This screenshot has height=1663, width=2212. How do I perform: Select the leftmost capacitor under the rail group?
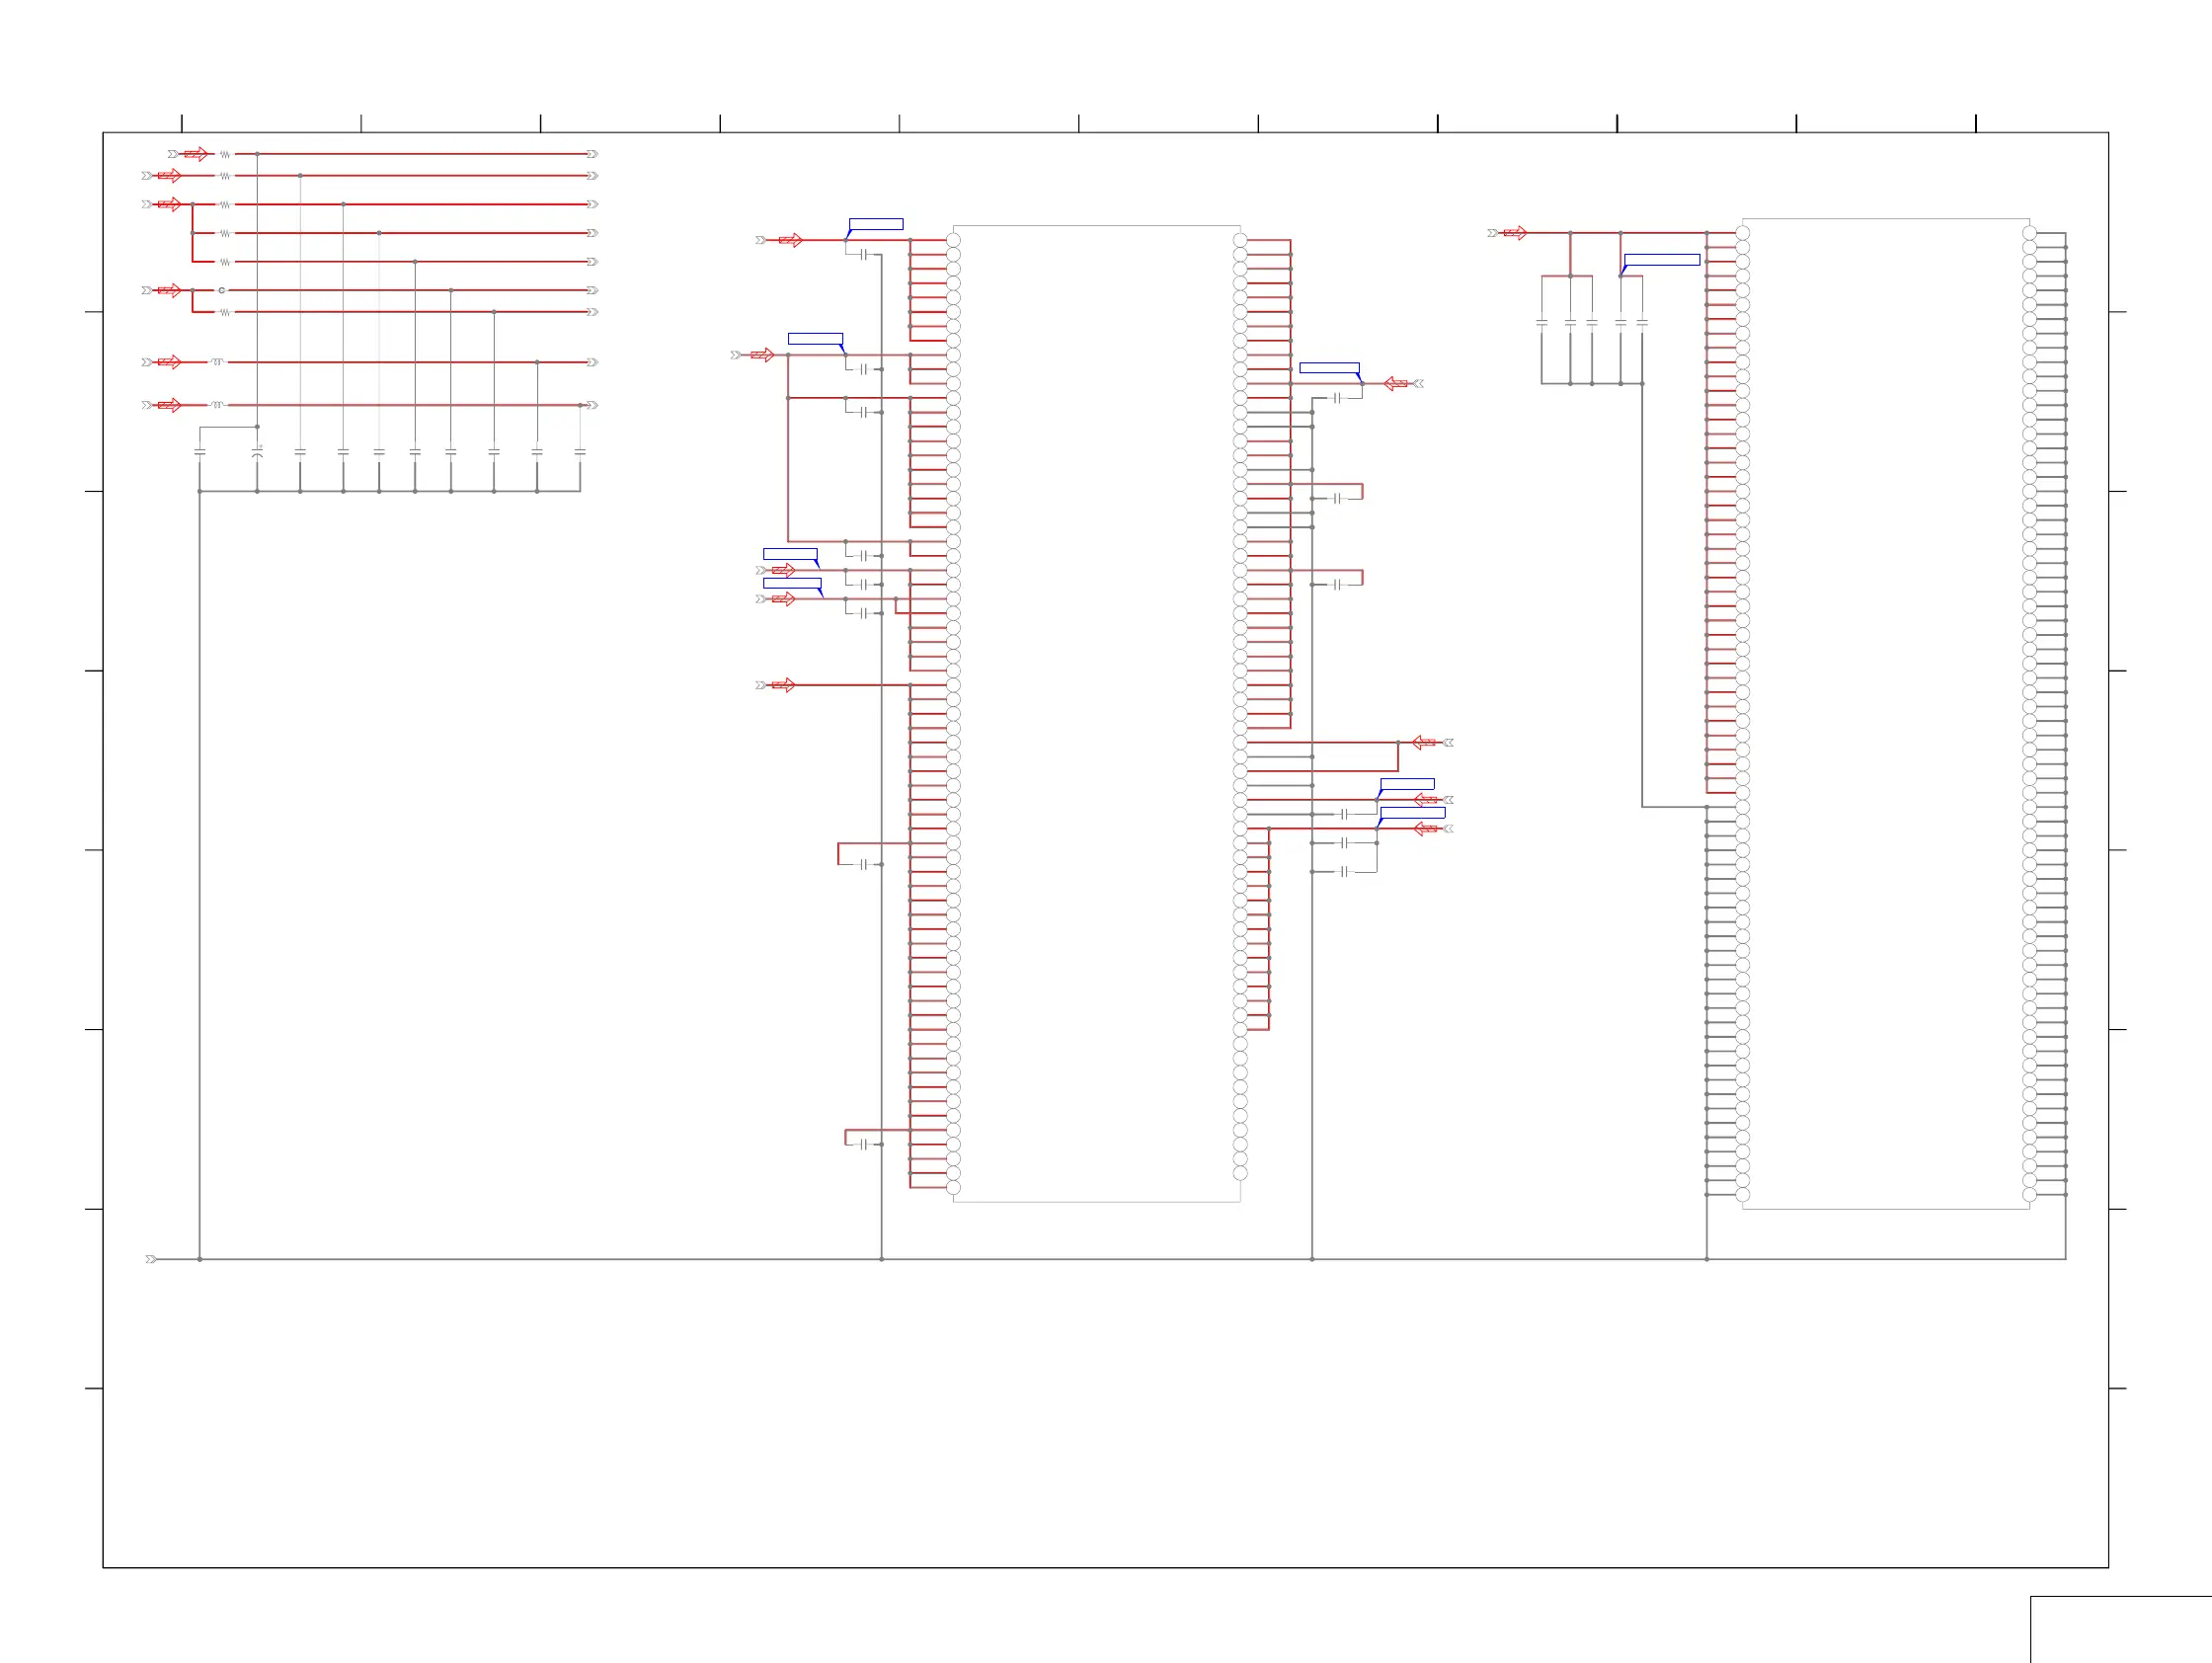tap(200, 452)
